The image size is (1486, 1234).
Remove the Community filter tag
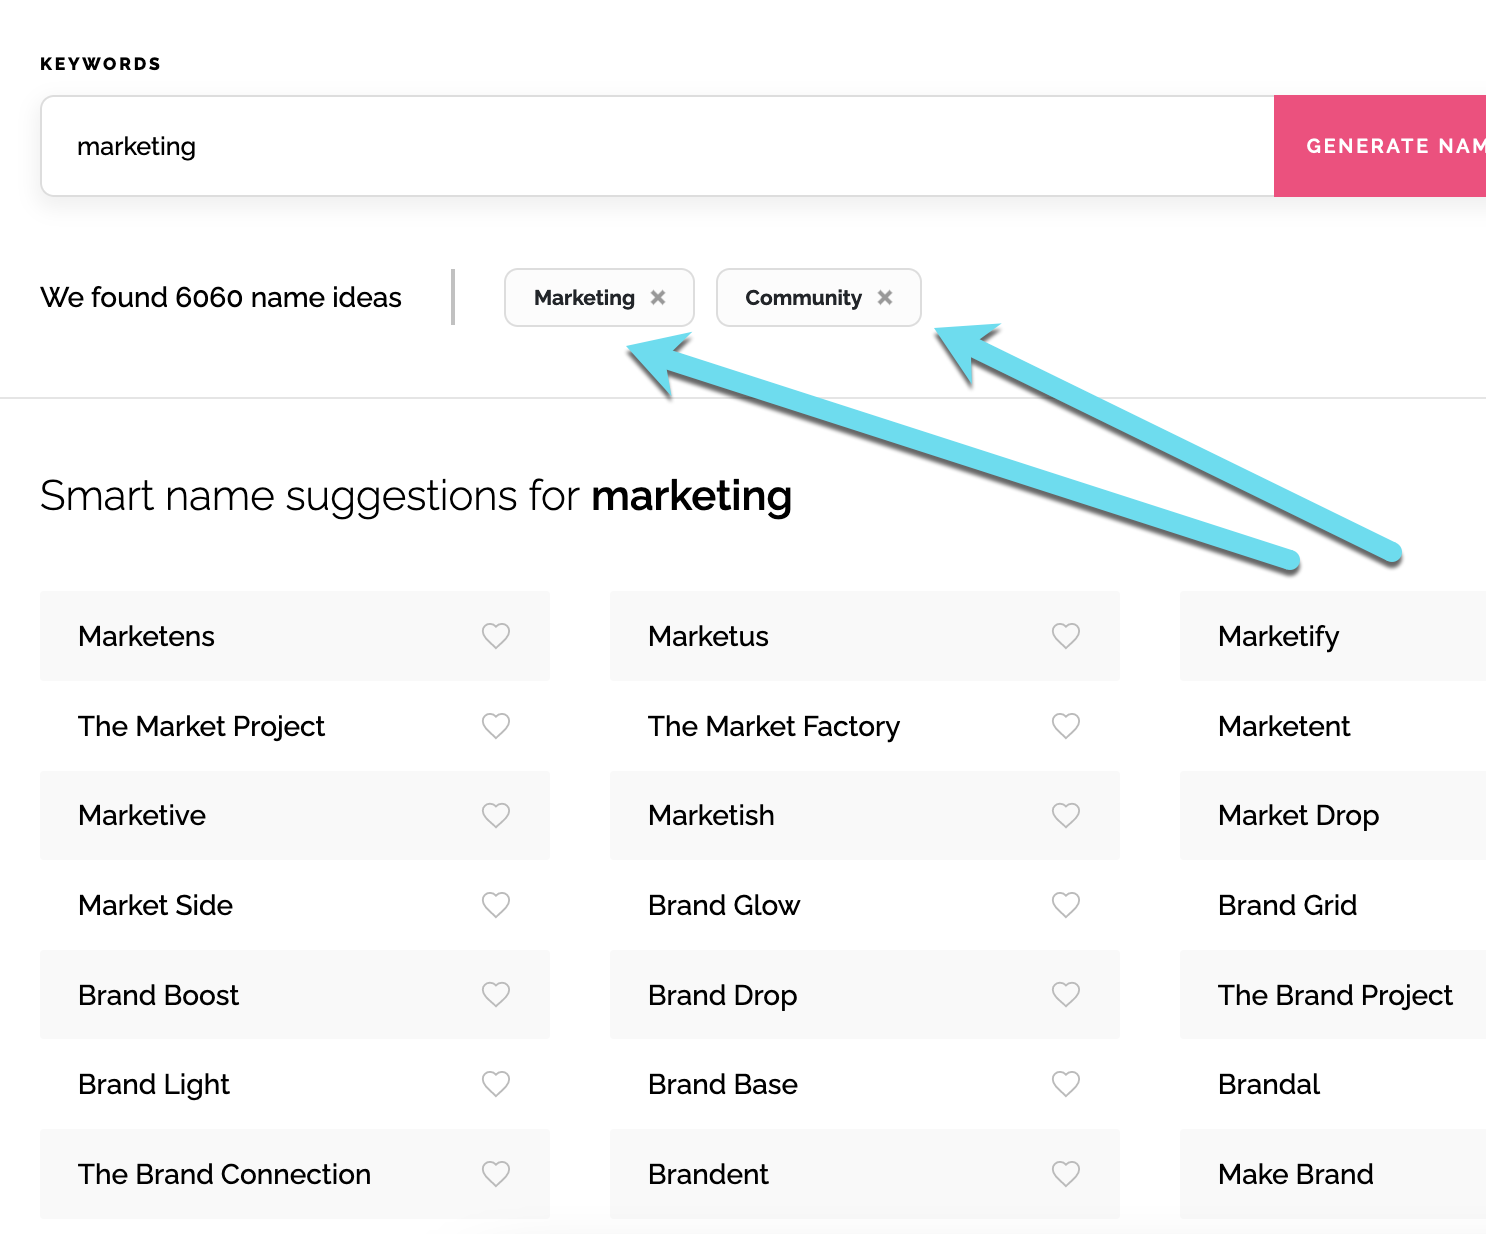(x=884, y=297)
